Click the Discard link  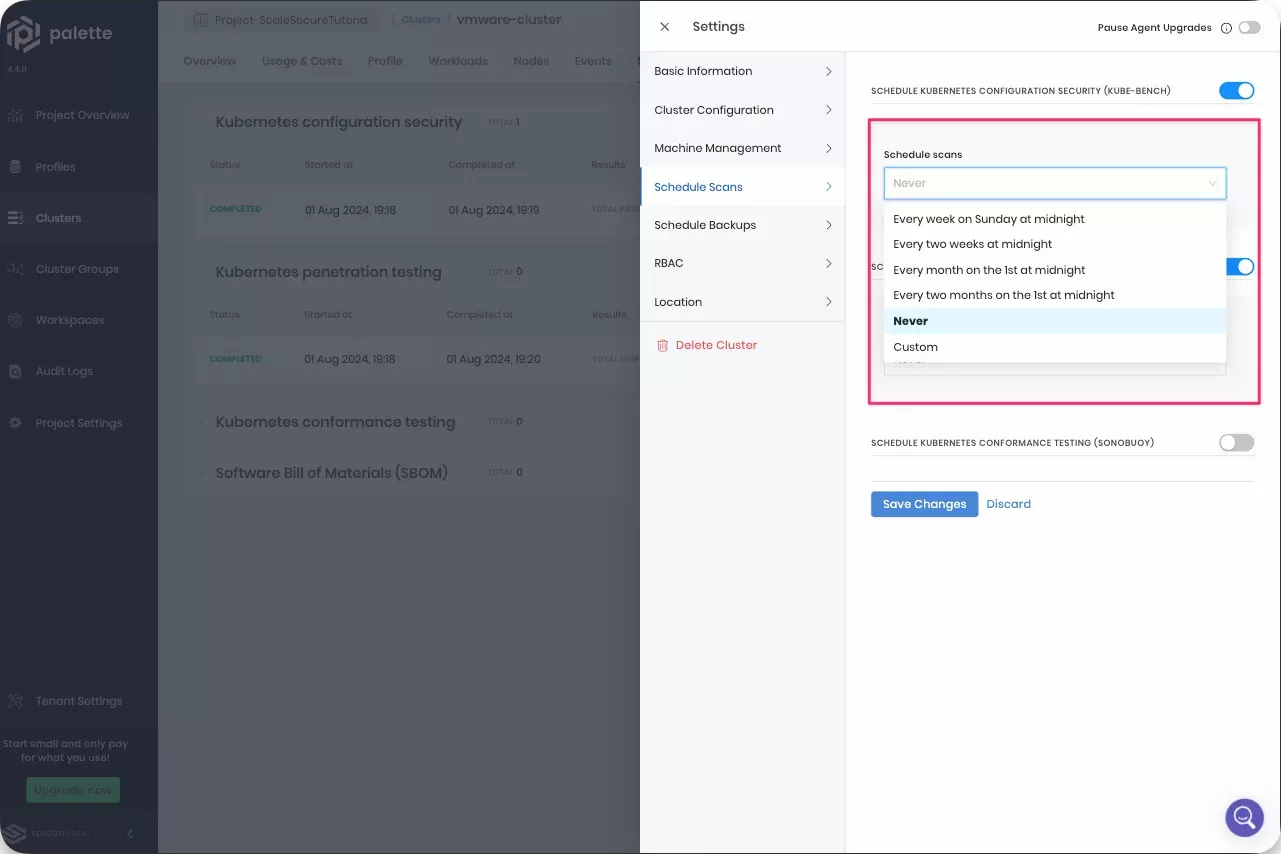click(1008, 504)
